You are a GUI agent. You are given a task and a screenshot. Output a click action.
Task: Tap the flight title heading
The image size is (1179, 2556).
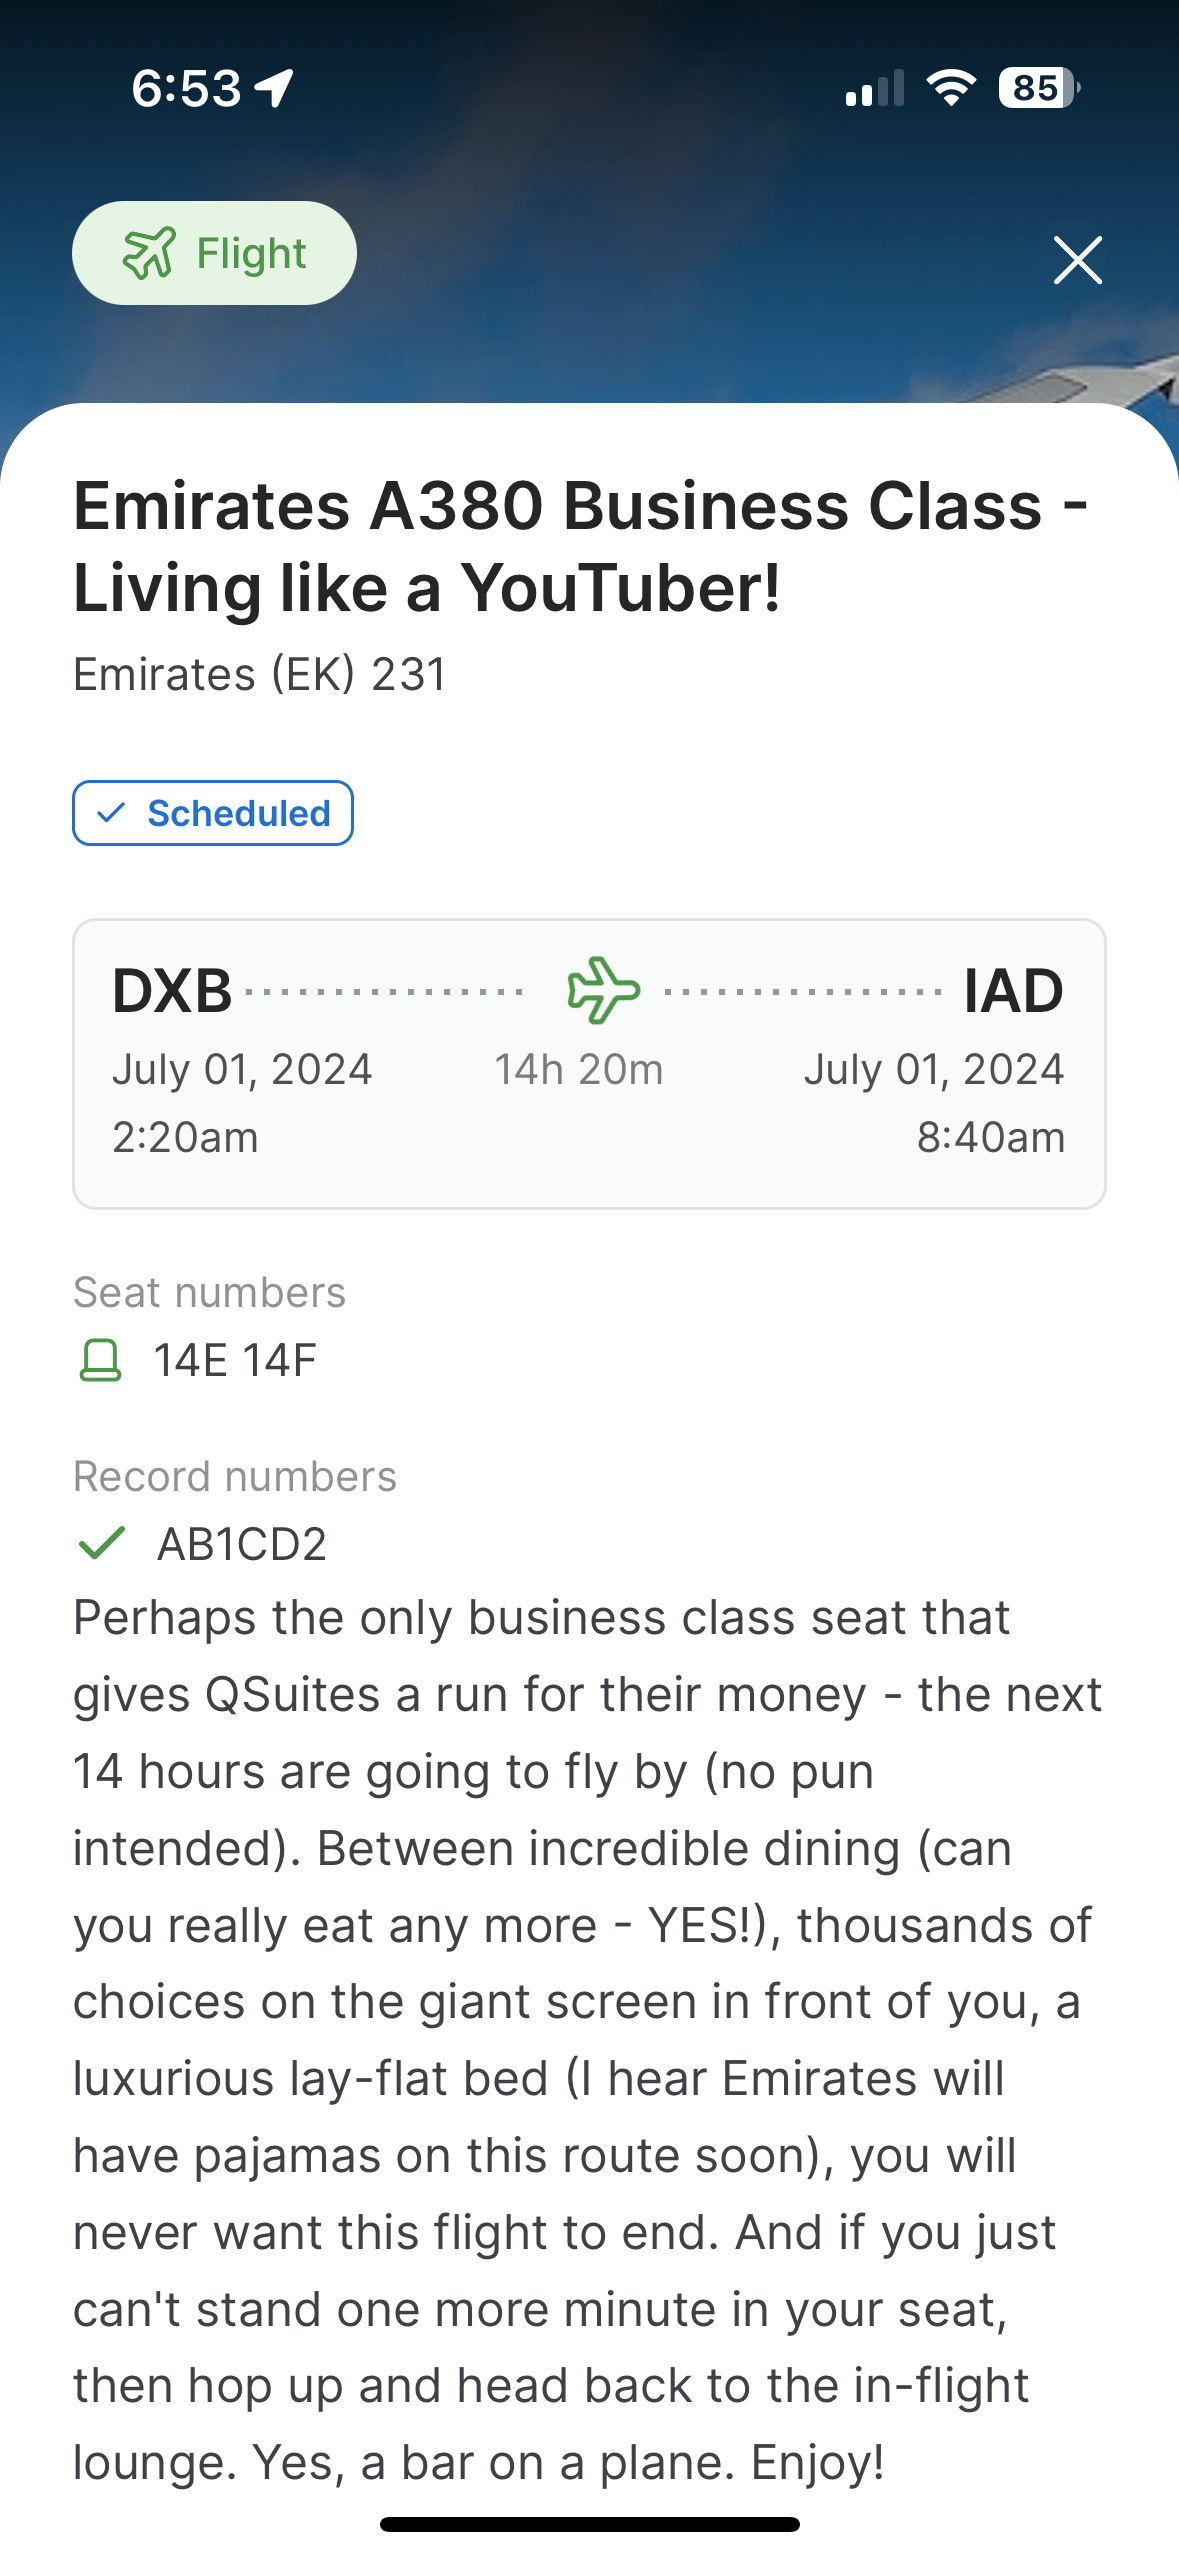pos(580,546)
